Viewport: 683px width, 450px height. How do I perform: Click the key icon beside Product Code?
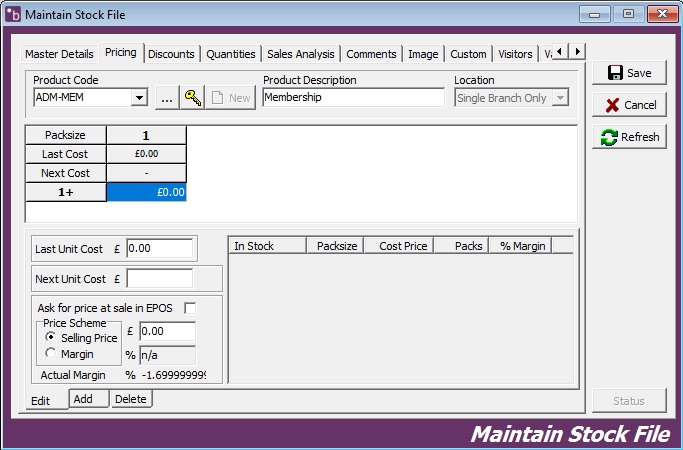pos(192,97)
